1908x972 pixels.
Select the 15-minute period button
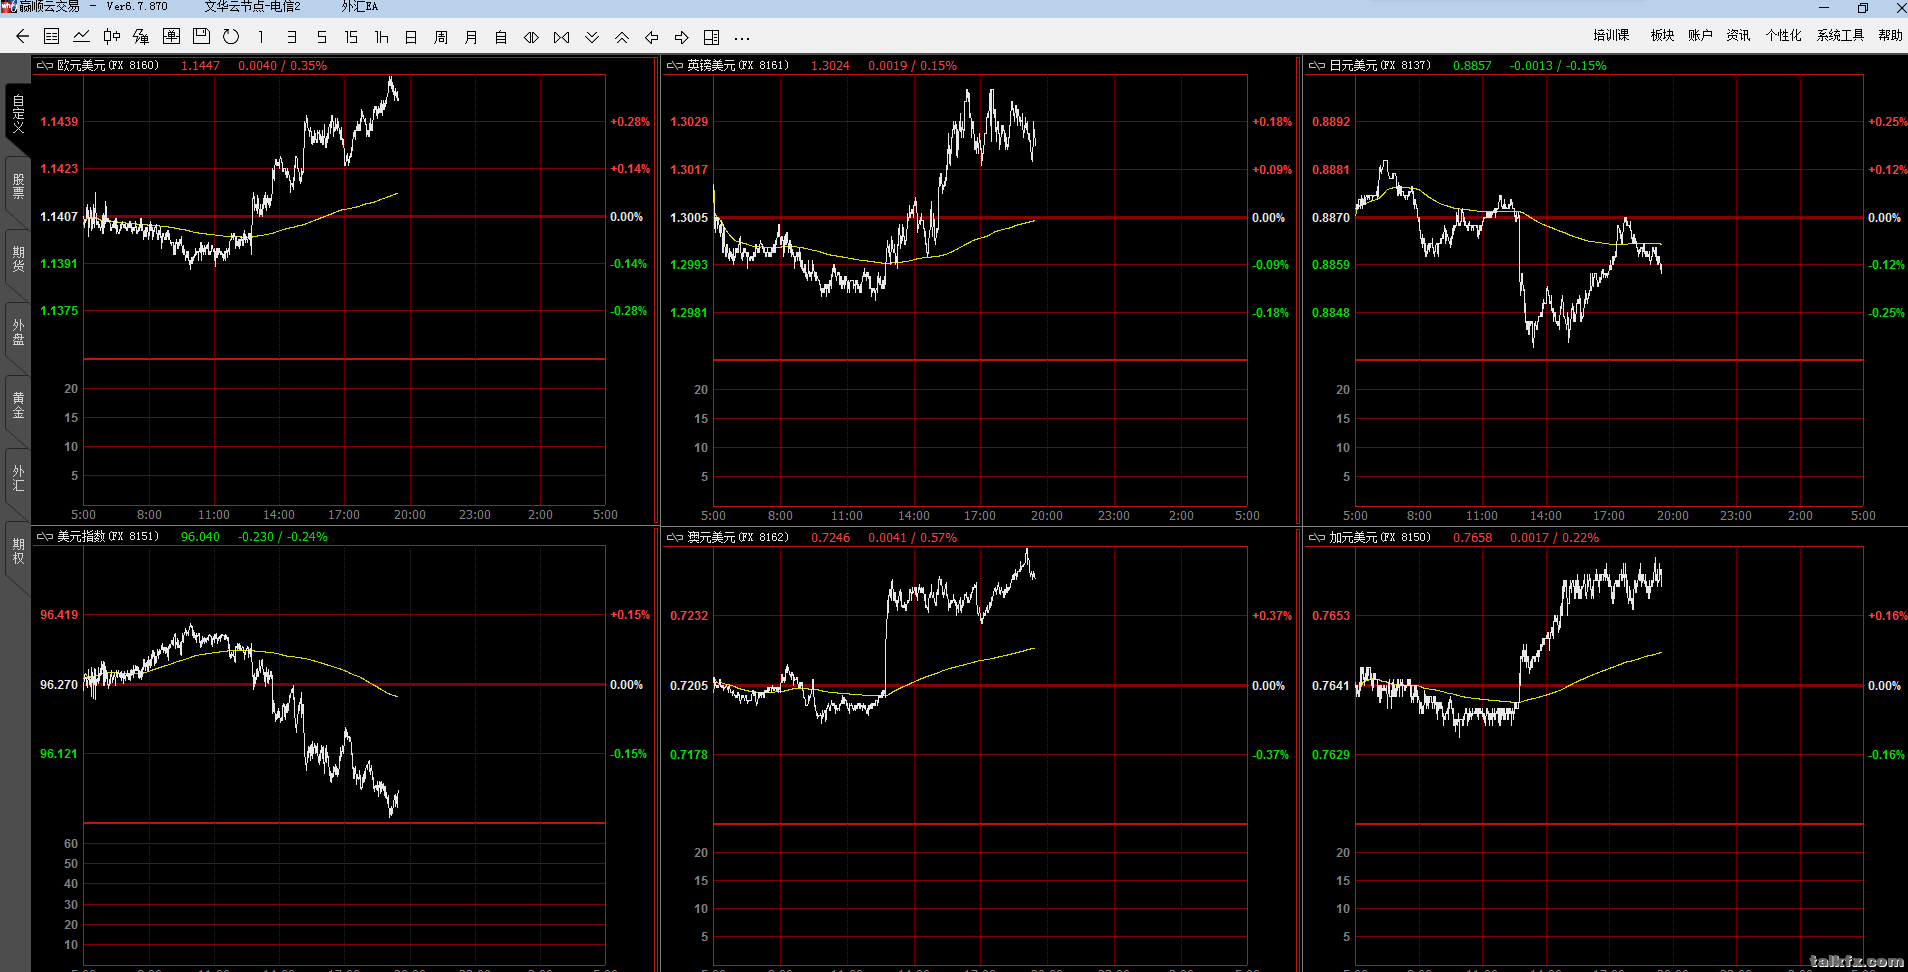click(x=351, y=37)
